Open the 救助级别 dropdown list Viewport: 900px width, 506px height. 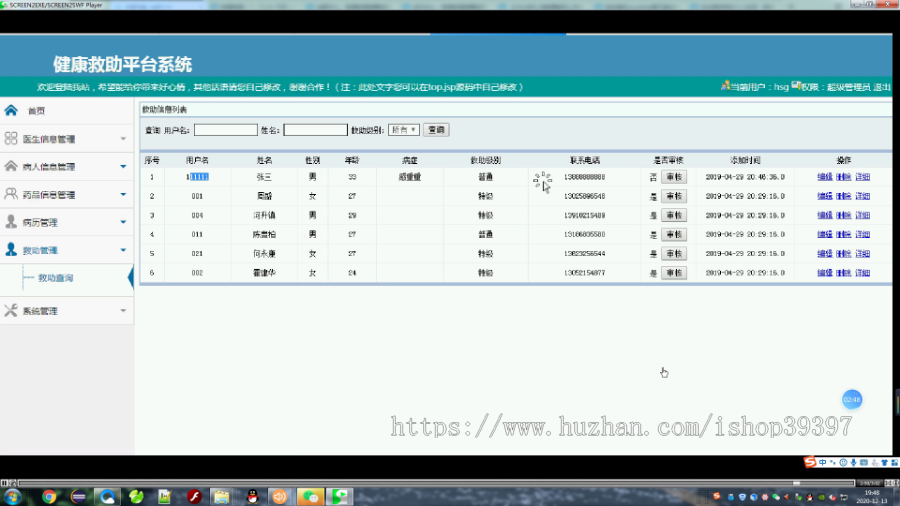tap(404, 130)
